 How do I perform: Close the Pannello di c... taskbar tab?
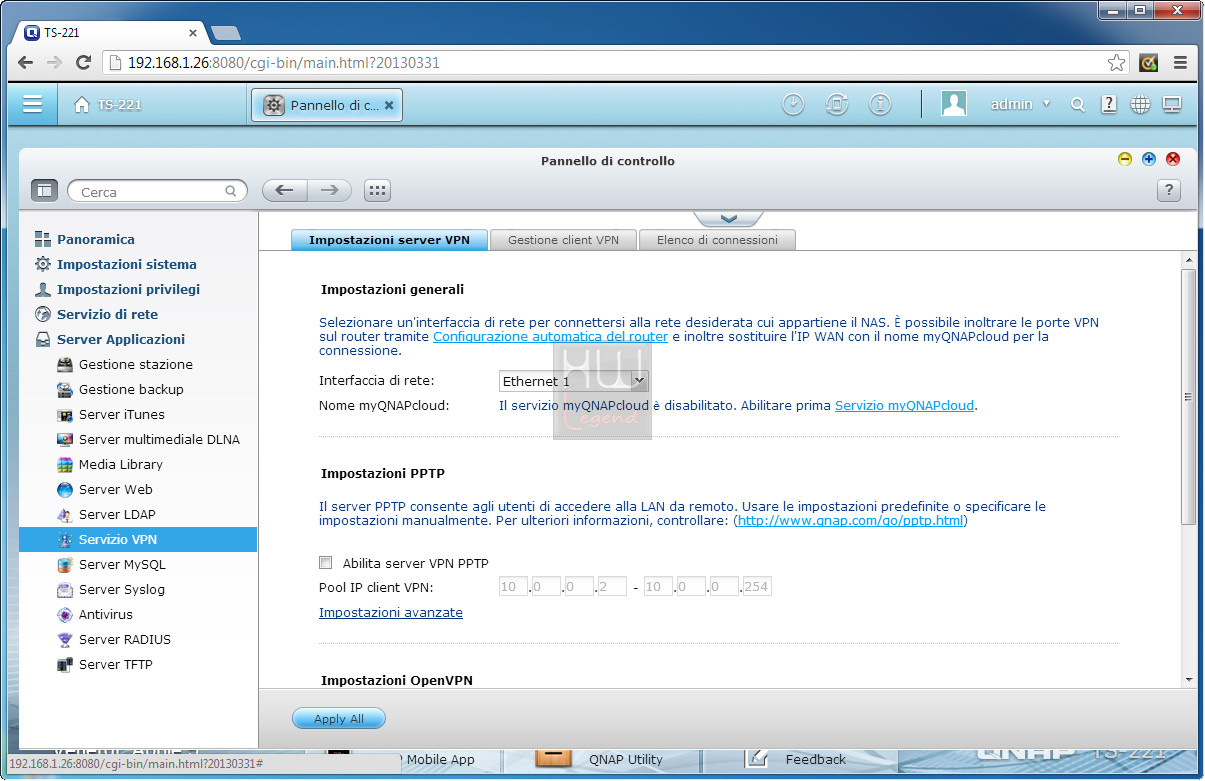[x=389, y=105]
